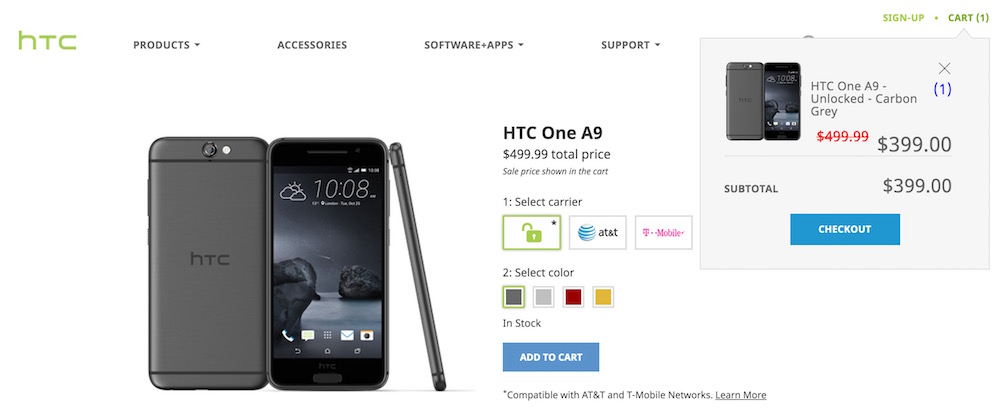This screenshot has height=418, width=1000.
Task: Select the Carbon Grey color swatch
Action: pos(513,297)
